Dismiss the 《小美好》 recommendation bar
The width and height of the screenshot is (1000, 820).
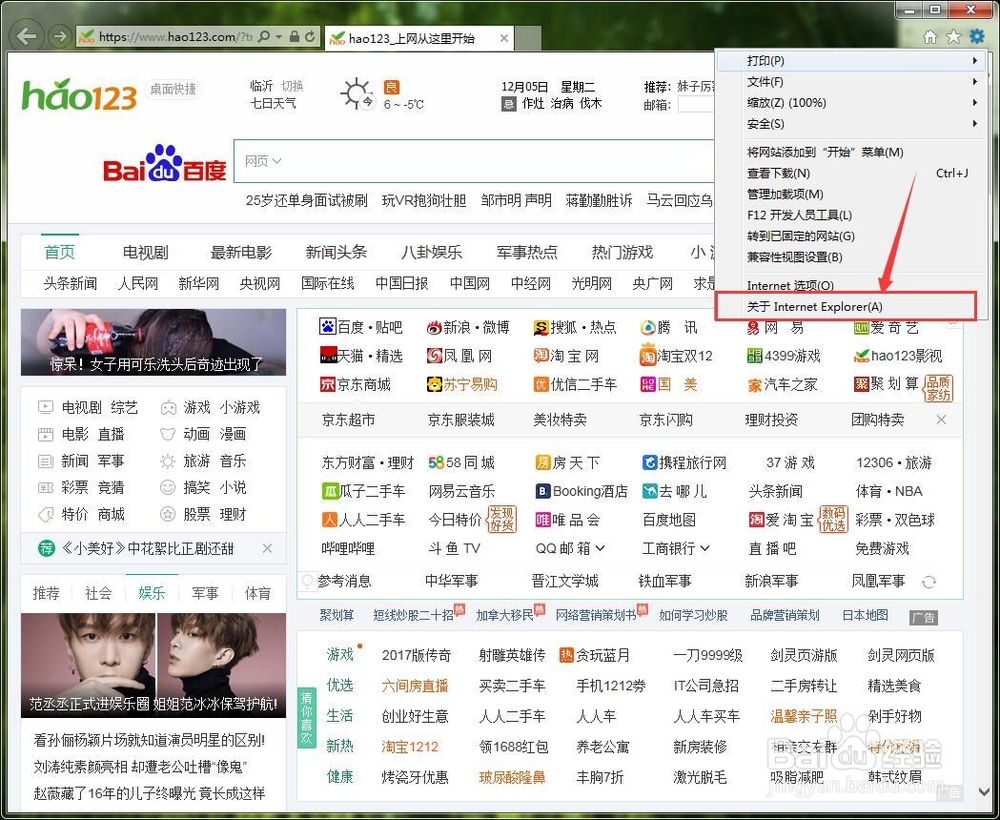267,548
